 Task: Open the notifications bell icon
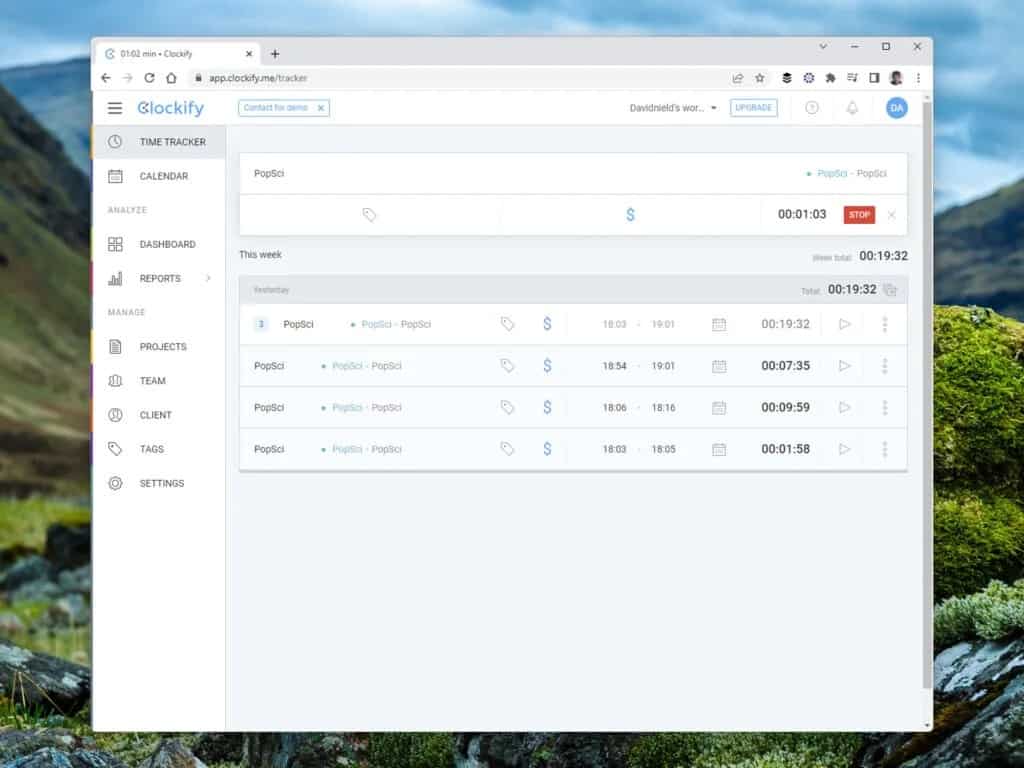coord(852,108)
